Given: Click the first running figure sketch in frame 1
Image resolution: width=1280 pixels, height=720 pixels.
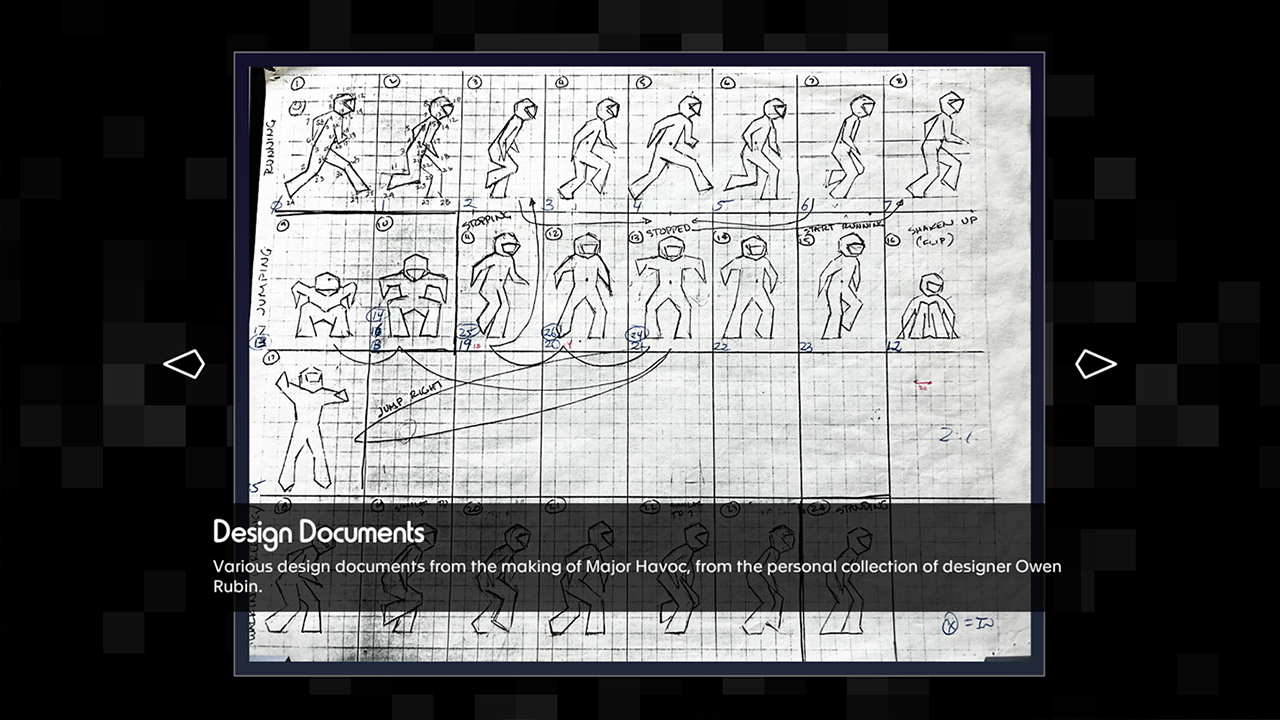Looking at the screenshot, I should click(325, 148).
